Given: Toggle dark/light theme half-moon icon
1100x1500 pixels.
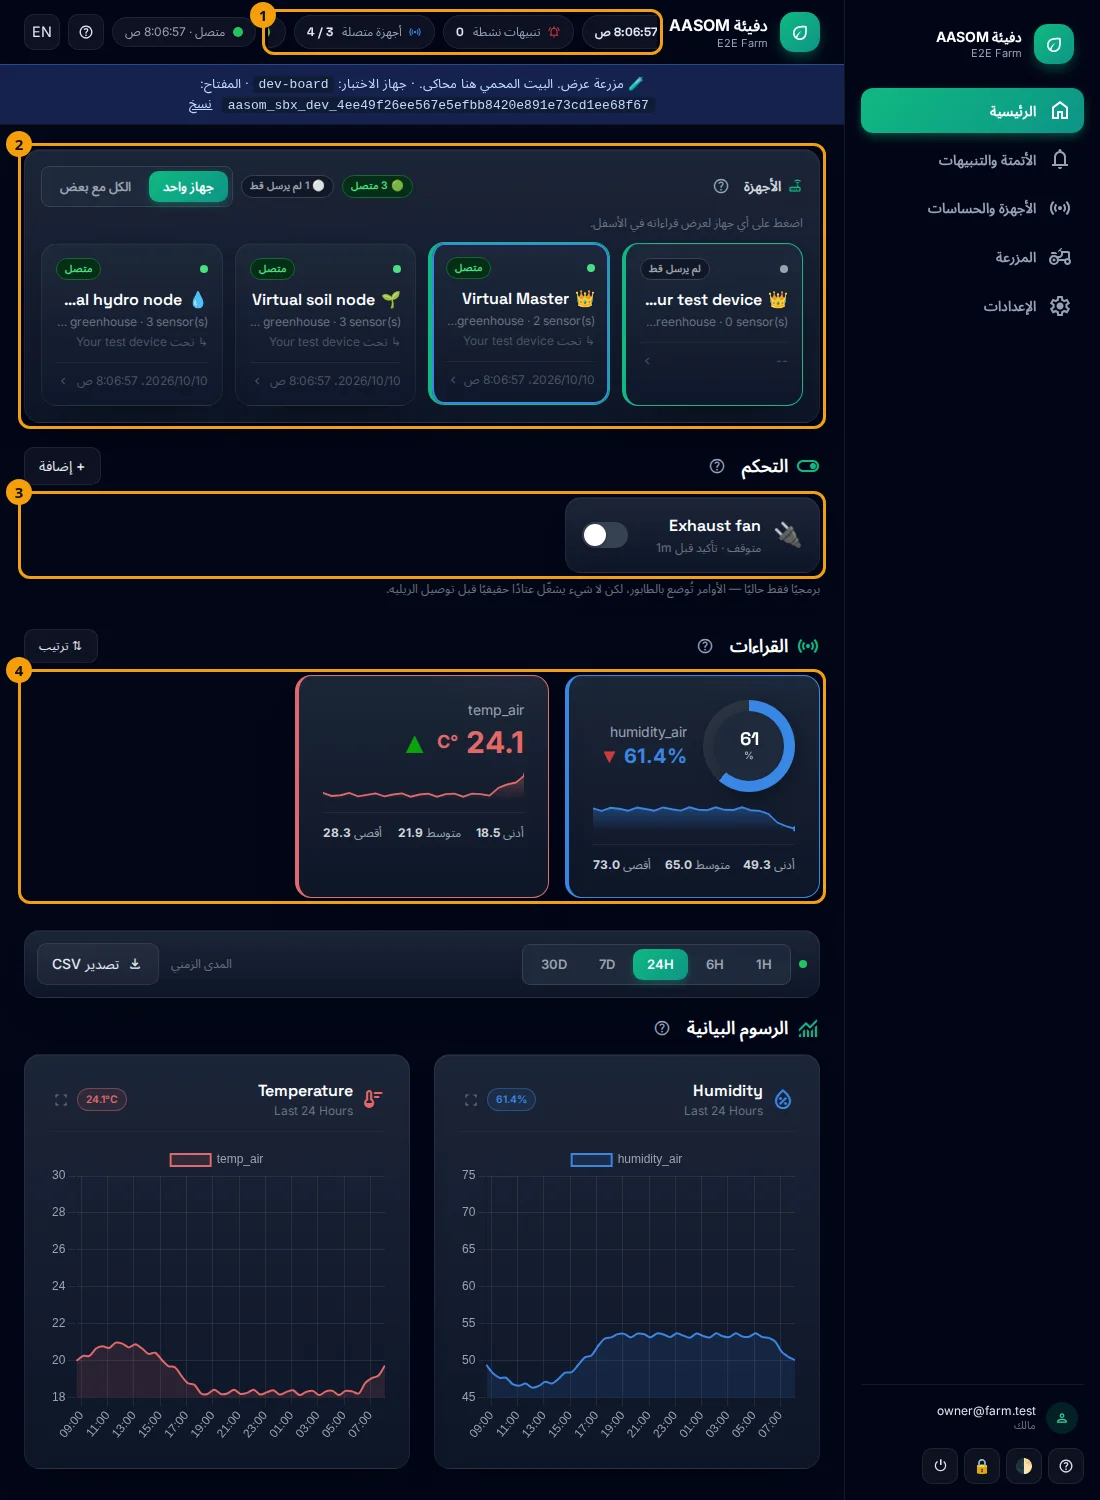Looking at the screenshot, I should (x=1024, y=1466).
